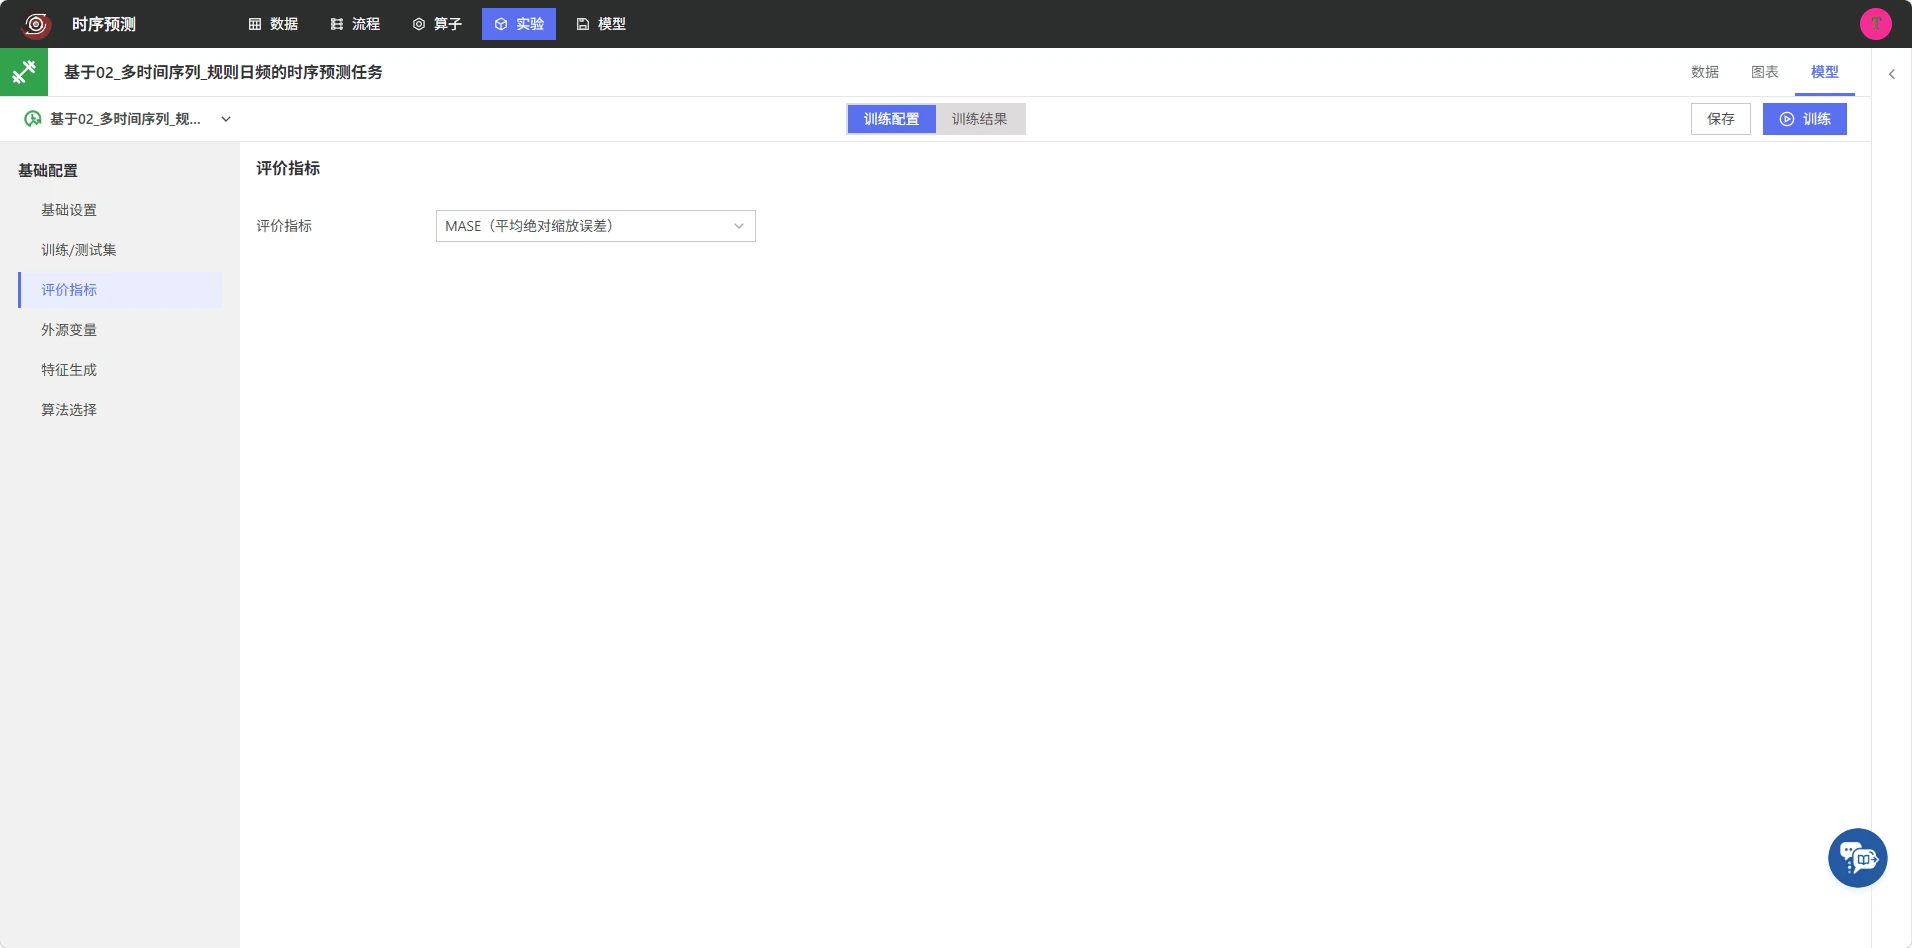Viewport: 1912px width, 948px height.
Task: Switch to 训练结果 view
Action: pyautogui.click(x=980, y=119)
